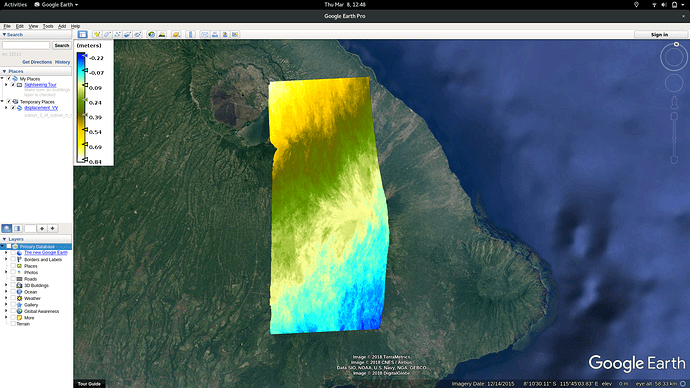Enable the Borders and Labels layer checkbox
The height and width of the screenshot is (388, 690).
(x=13, y=260)
